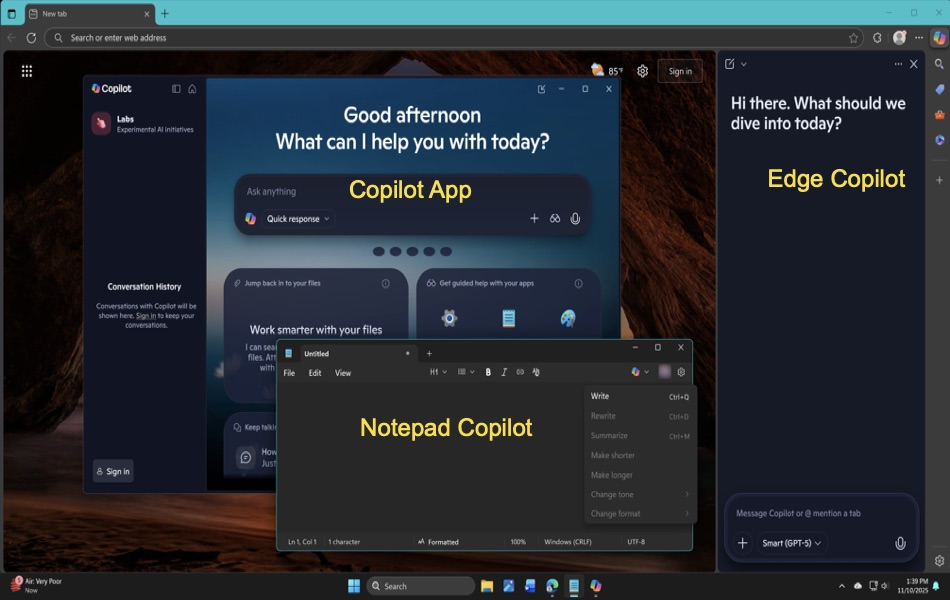Open File Explorer from taskbar

point(487,586)
